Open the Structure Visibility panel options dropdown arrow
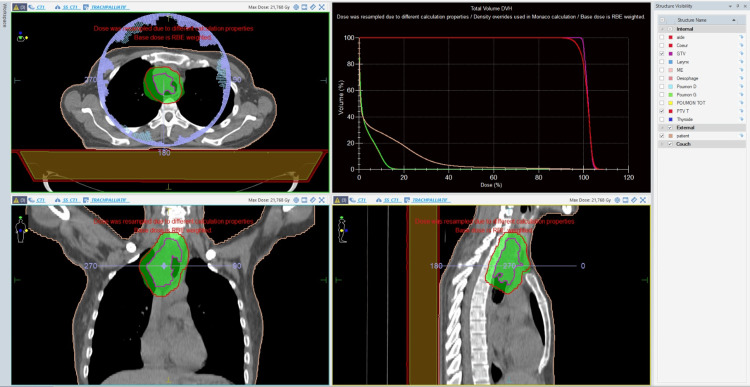 pyautogui.click(x=730, y=6)
